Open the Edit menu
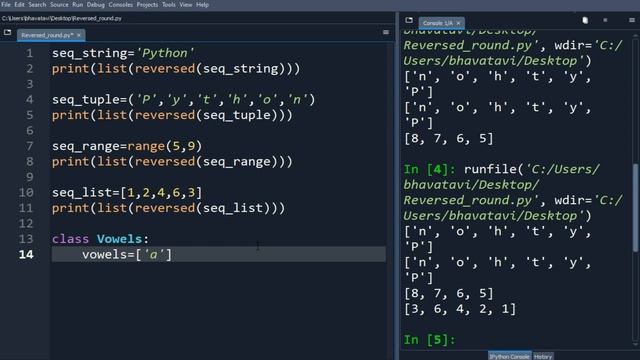This screenshot has height=360, width=640. 19,5
